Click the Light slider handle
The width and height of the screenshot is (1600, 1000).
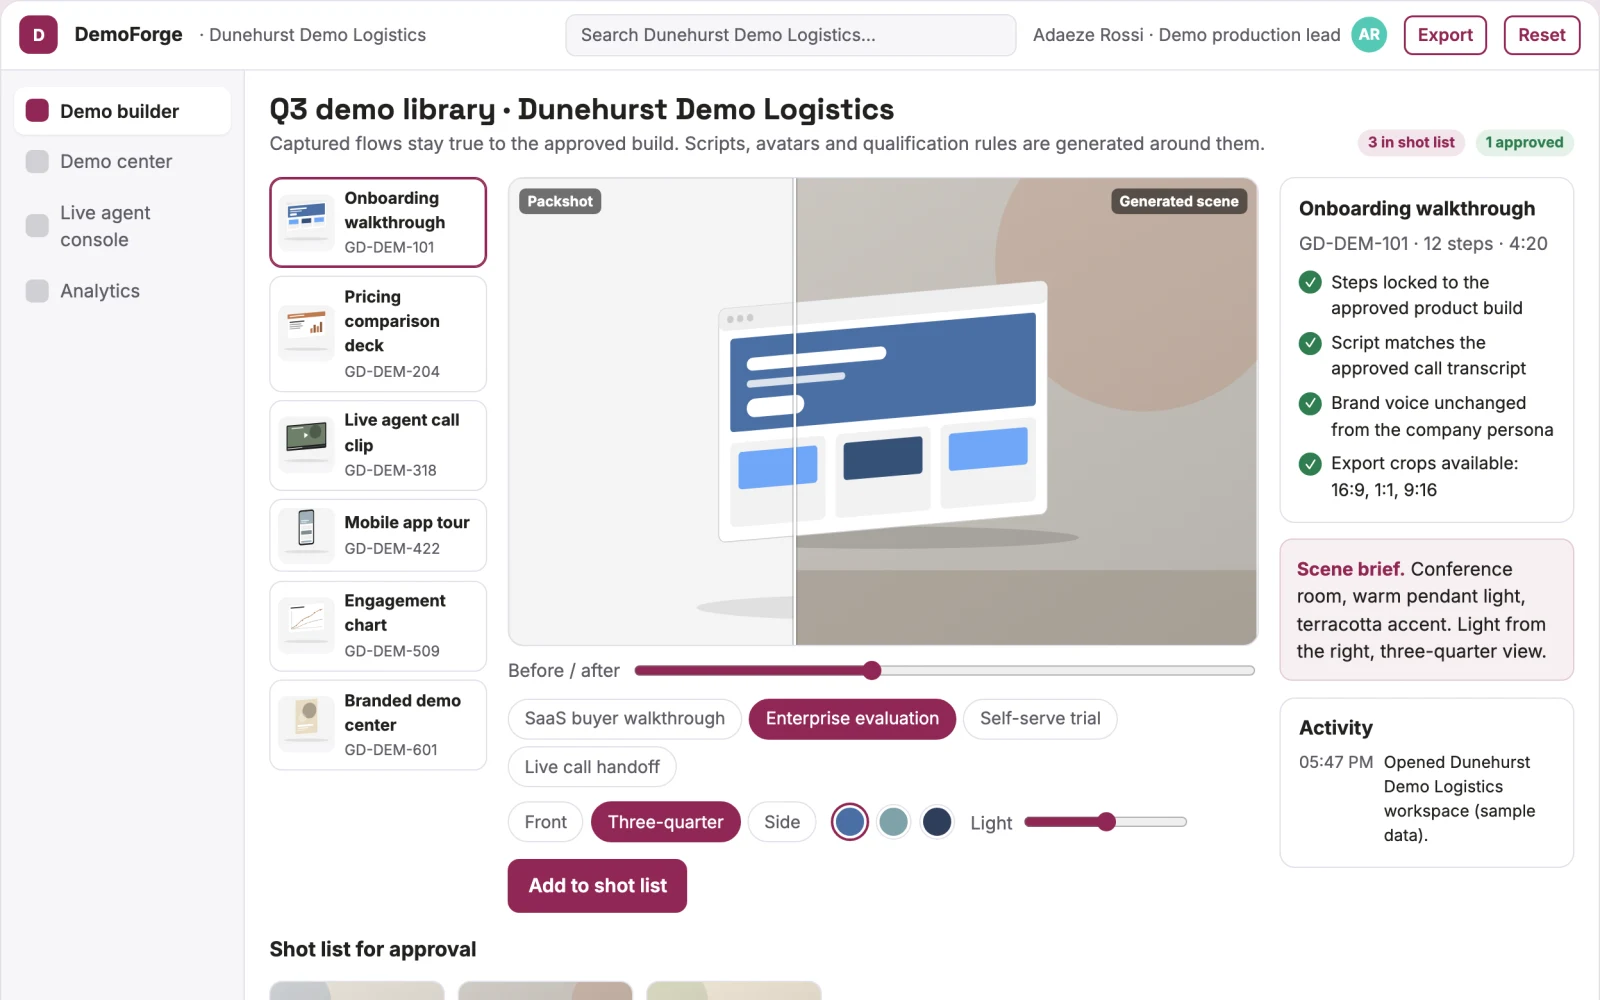click(1106, 822)
